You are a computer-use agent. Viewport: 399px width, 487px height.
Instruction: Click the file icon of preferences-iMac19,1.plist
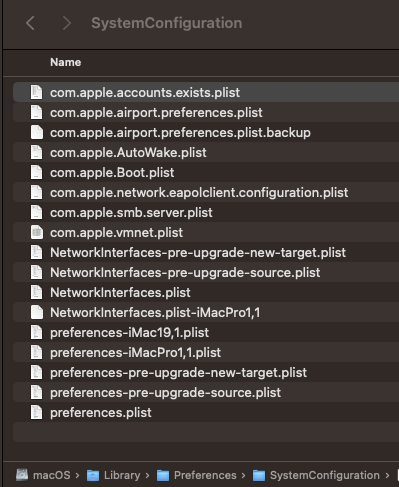(36, 332)
